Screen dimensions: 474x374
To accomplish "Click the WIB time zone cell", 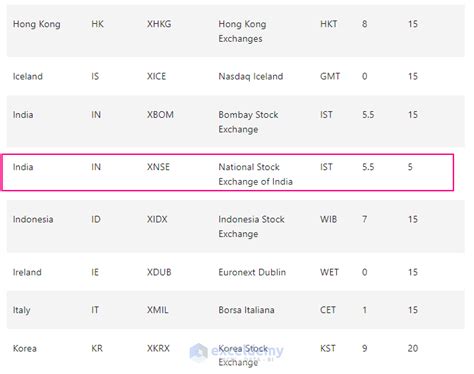I will click(328, 219).
